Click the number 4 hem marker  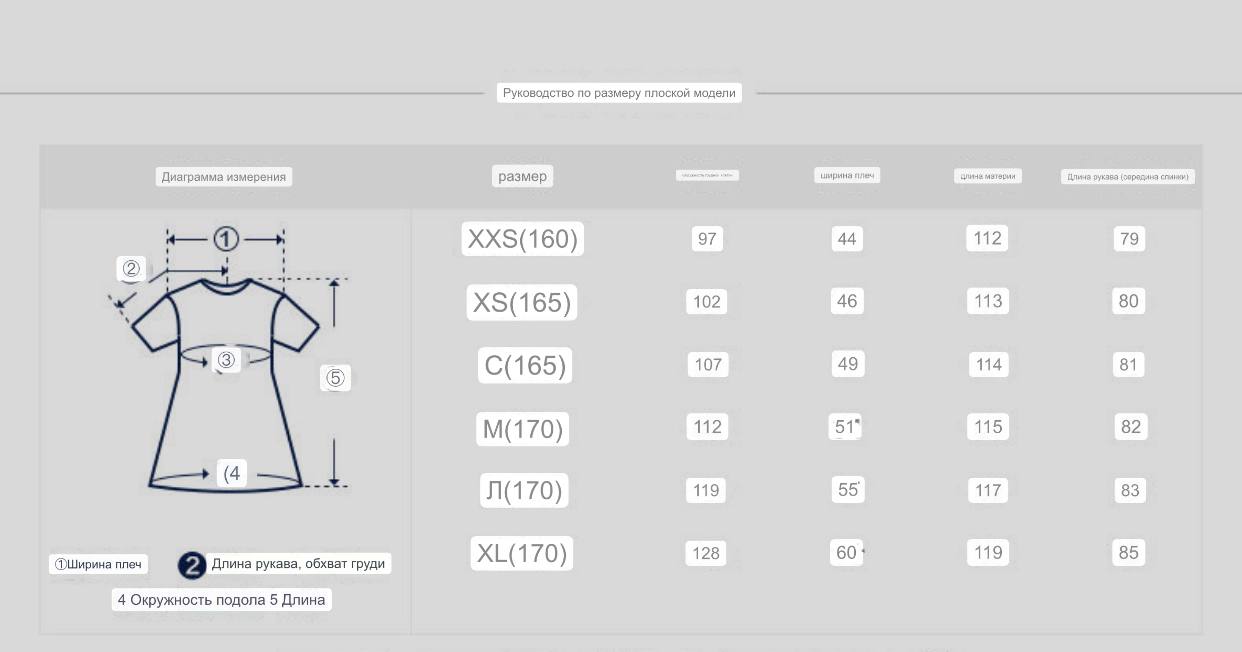tap(232, 473)
